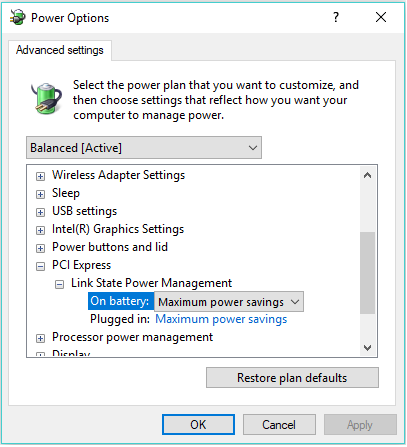Click the Power Options title bar icon
The image size is (407, 447).
(x=18, y=17)
